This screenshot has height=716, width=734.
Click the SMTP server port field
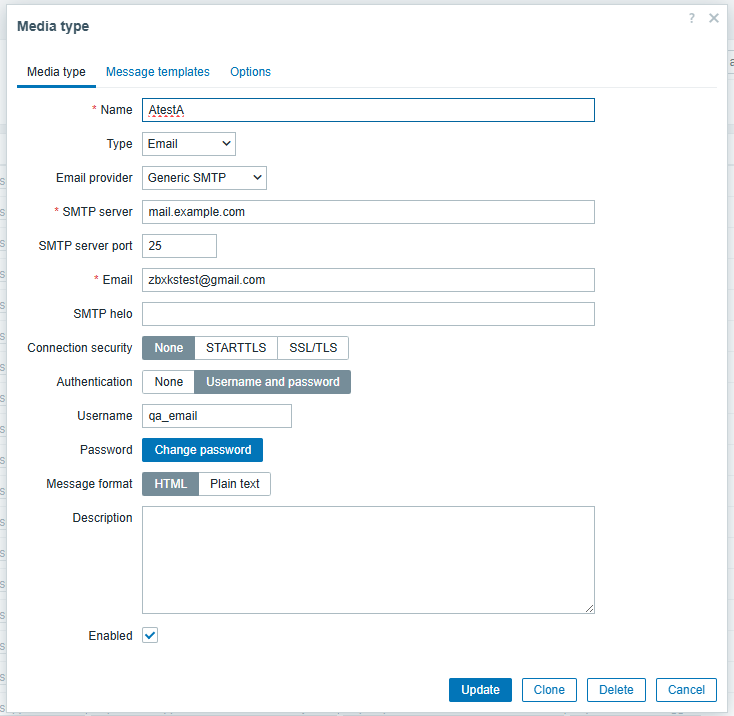[x=179, y=246]
